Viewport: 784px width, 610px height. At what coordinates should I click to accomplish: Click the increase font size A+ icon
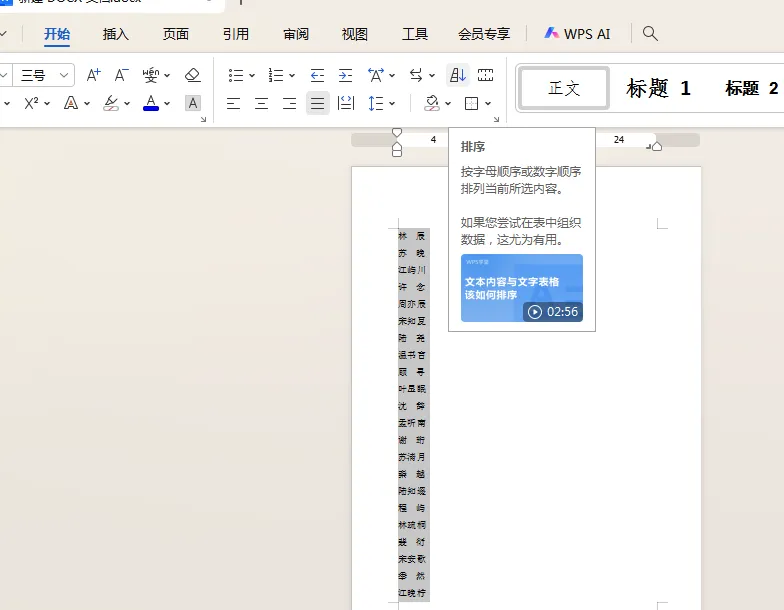pyautogui.click(x=94, y=76)
